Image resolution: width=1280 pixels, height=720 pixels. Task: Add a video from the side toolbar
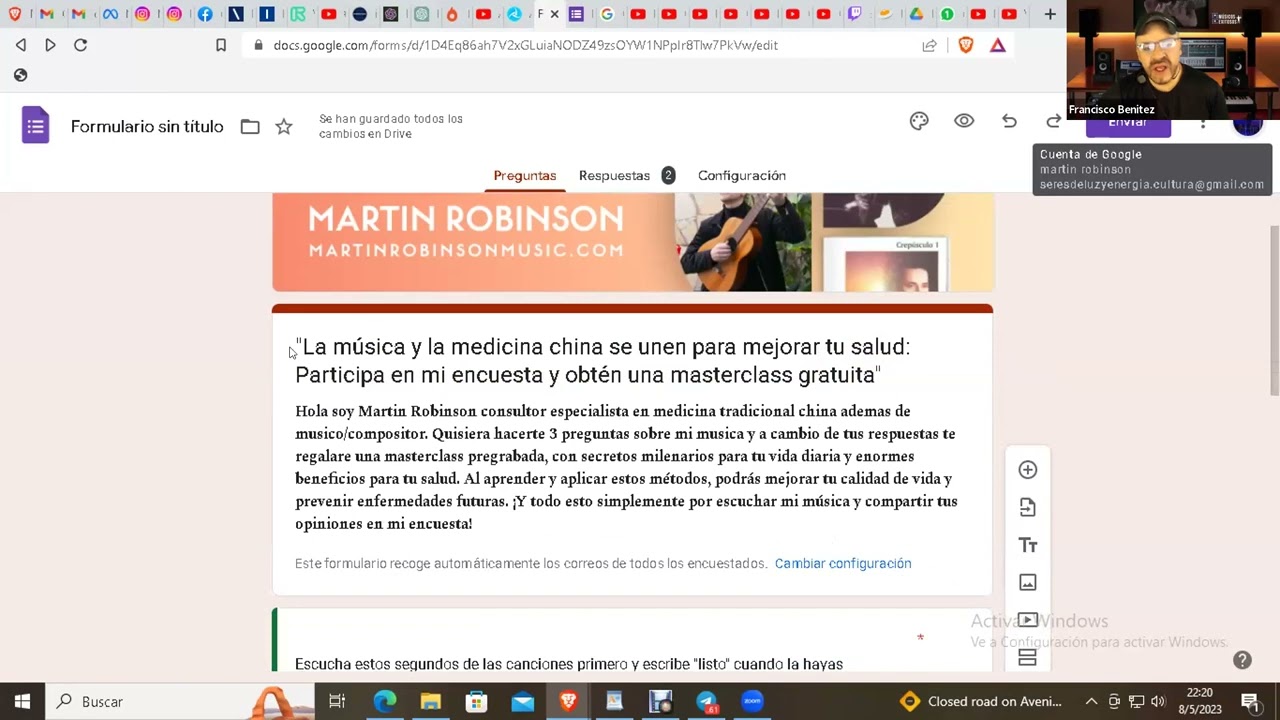pos(1027,620)
